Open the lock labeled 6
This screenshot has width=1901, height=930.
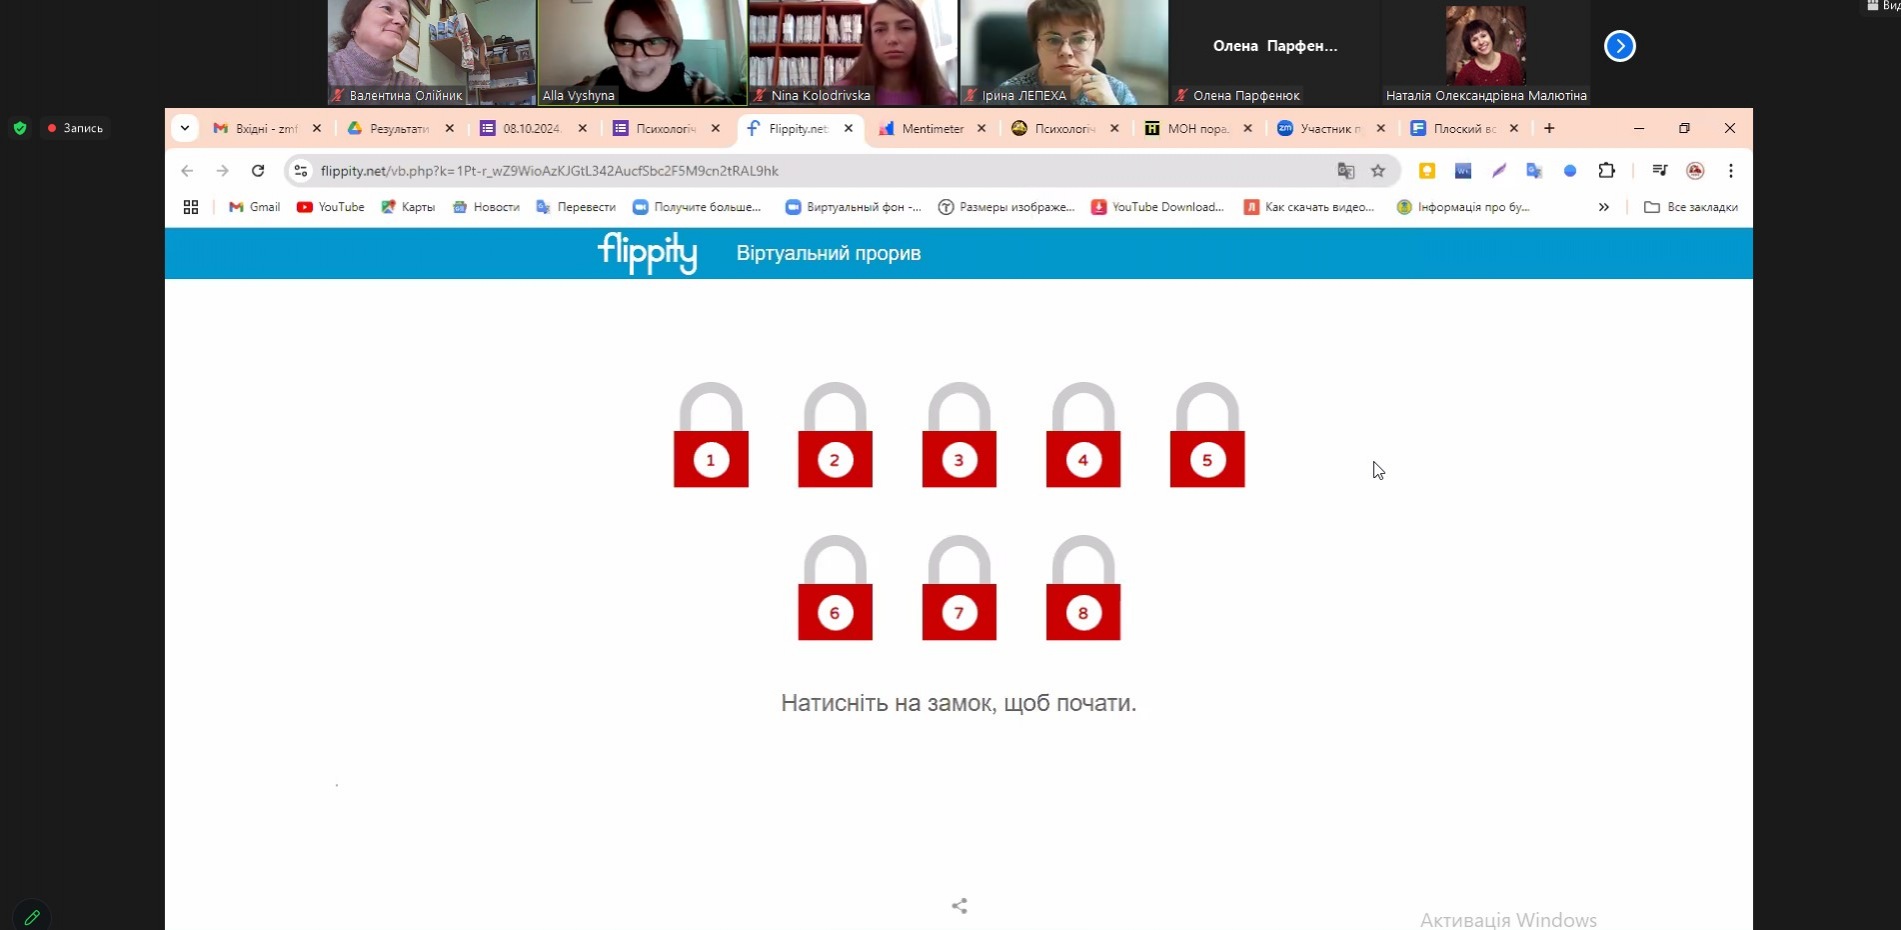835,588
